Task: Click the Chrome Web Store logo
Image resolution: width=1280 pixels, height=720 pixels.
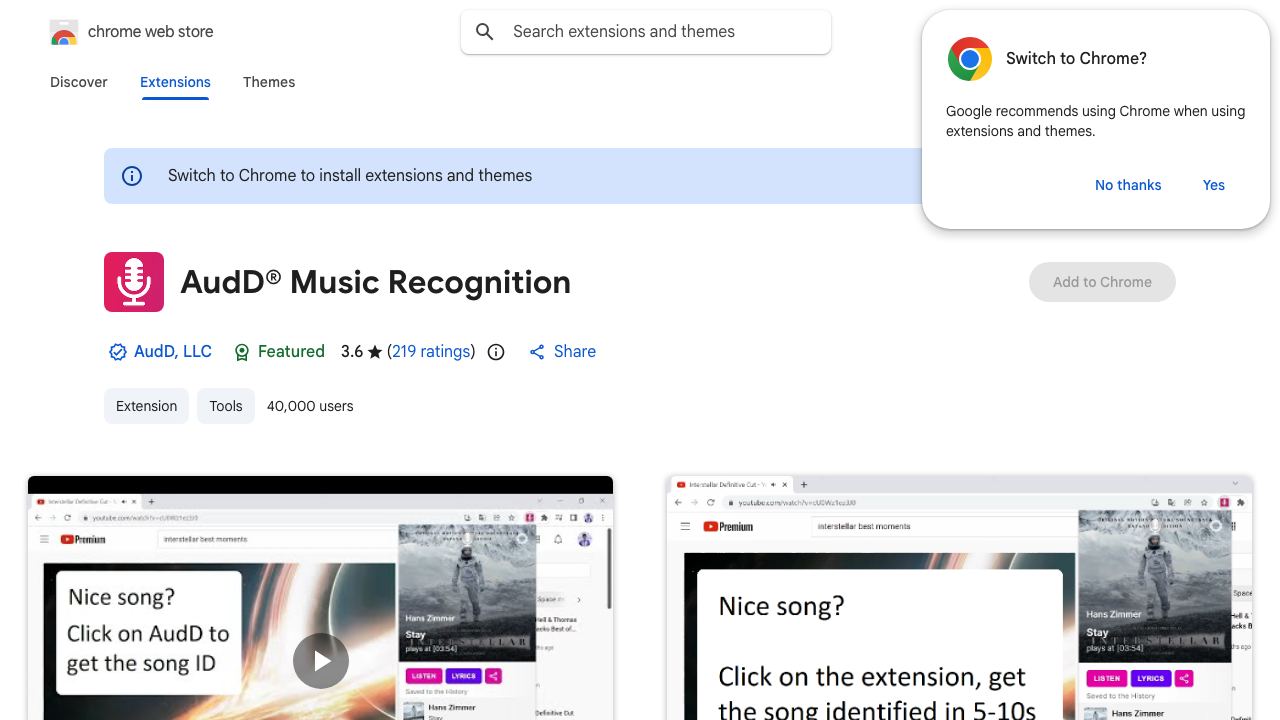Action: 64,32
